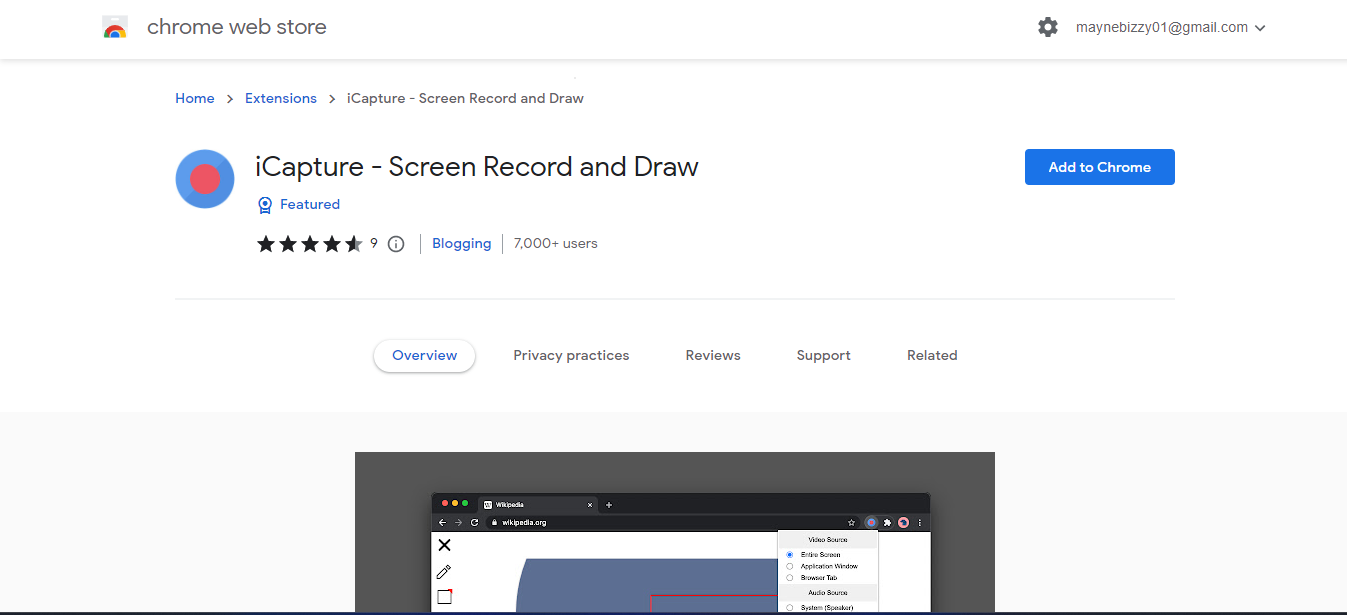The image size is (1347, 615).
Task: Select the Overview tab
Action: coord(425,355)
